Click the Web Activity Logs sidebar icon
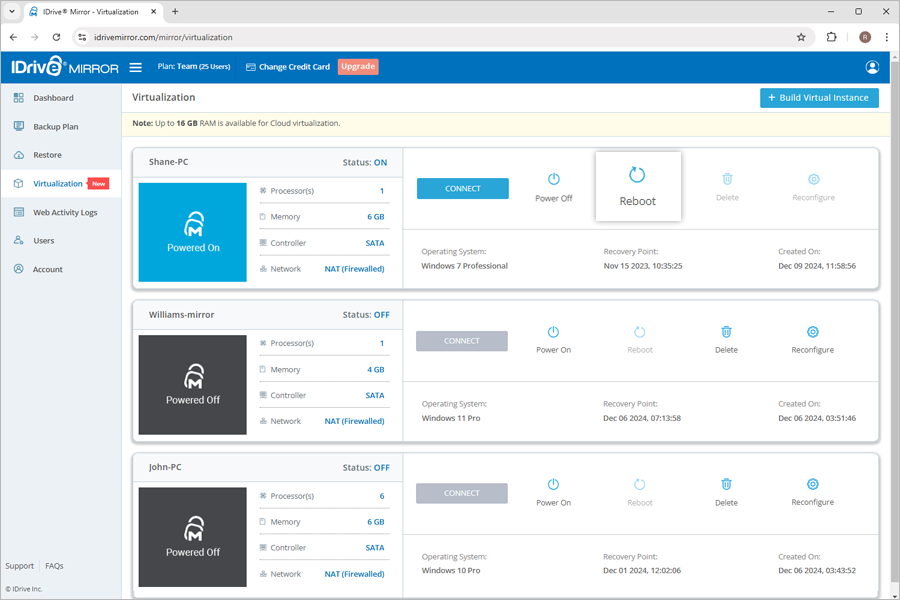 pyautogui.click(x=19, y=212)
